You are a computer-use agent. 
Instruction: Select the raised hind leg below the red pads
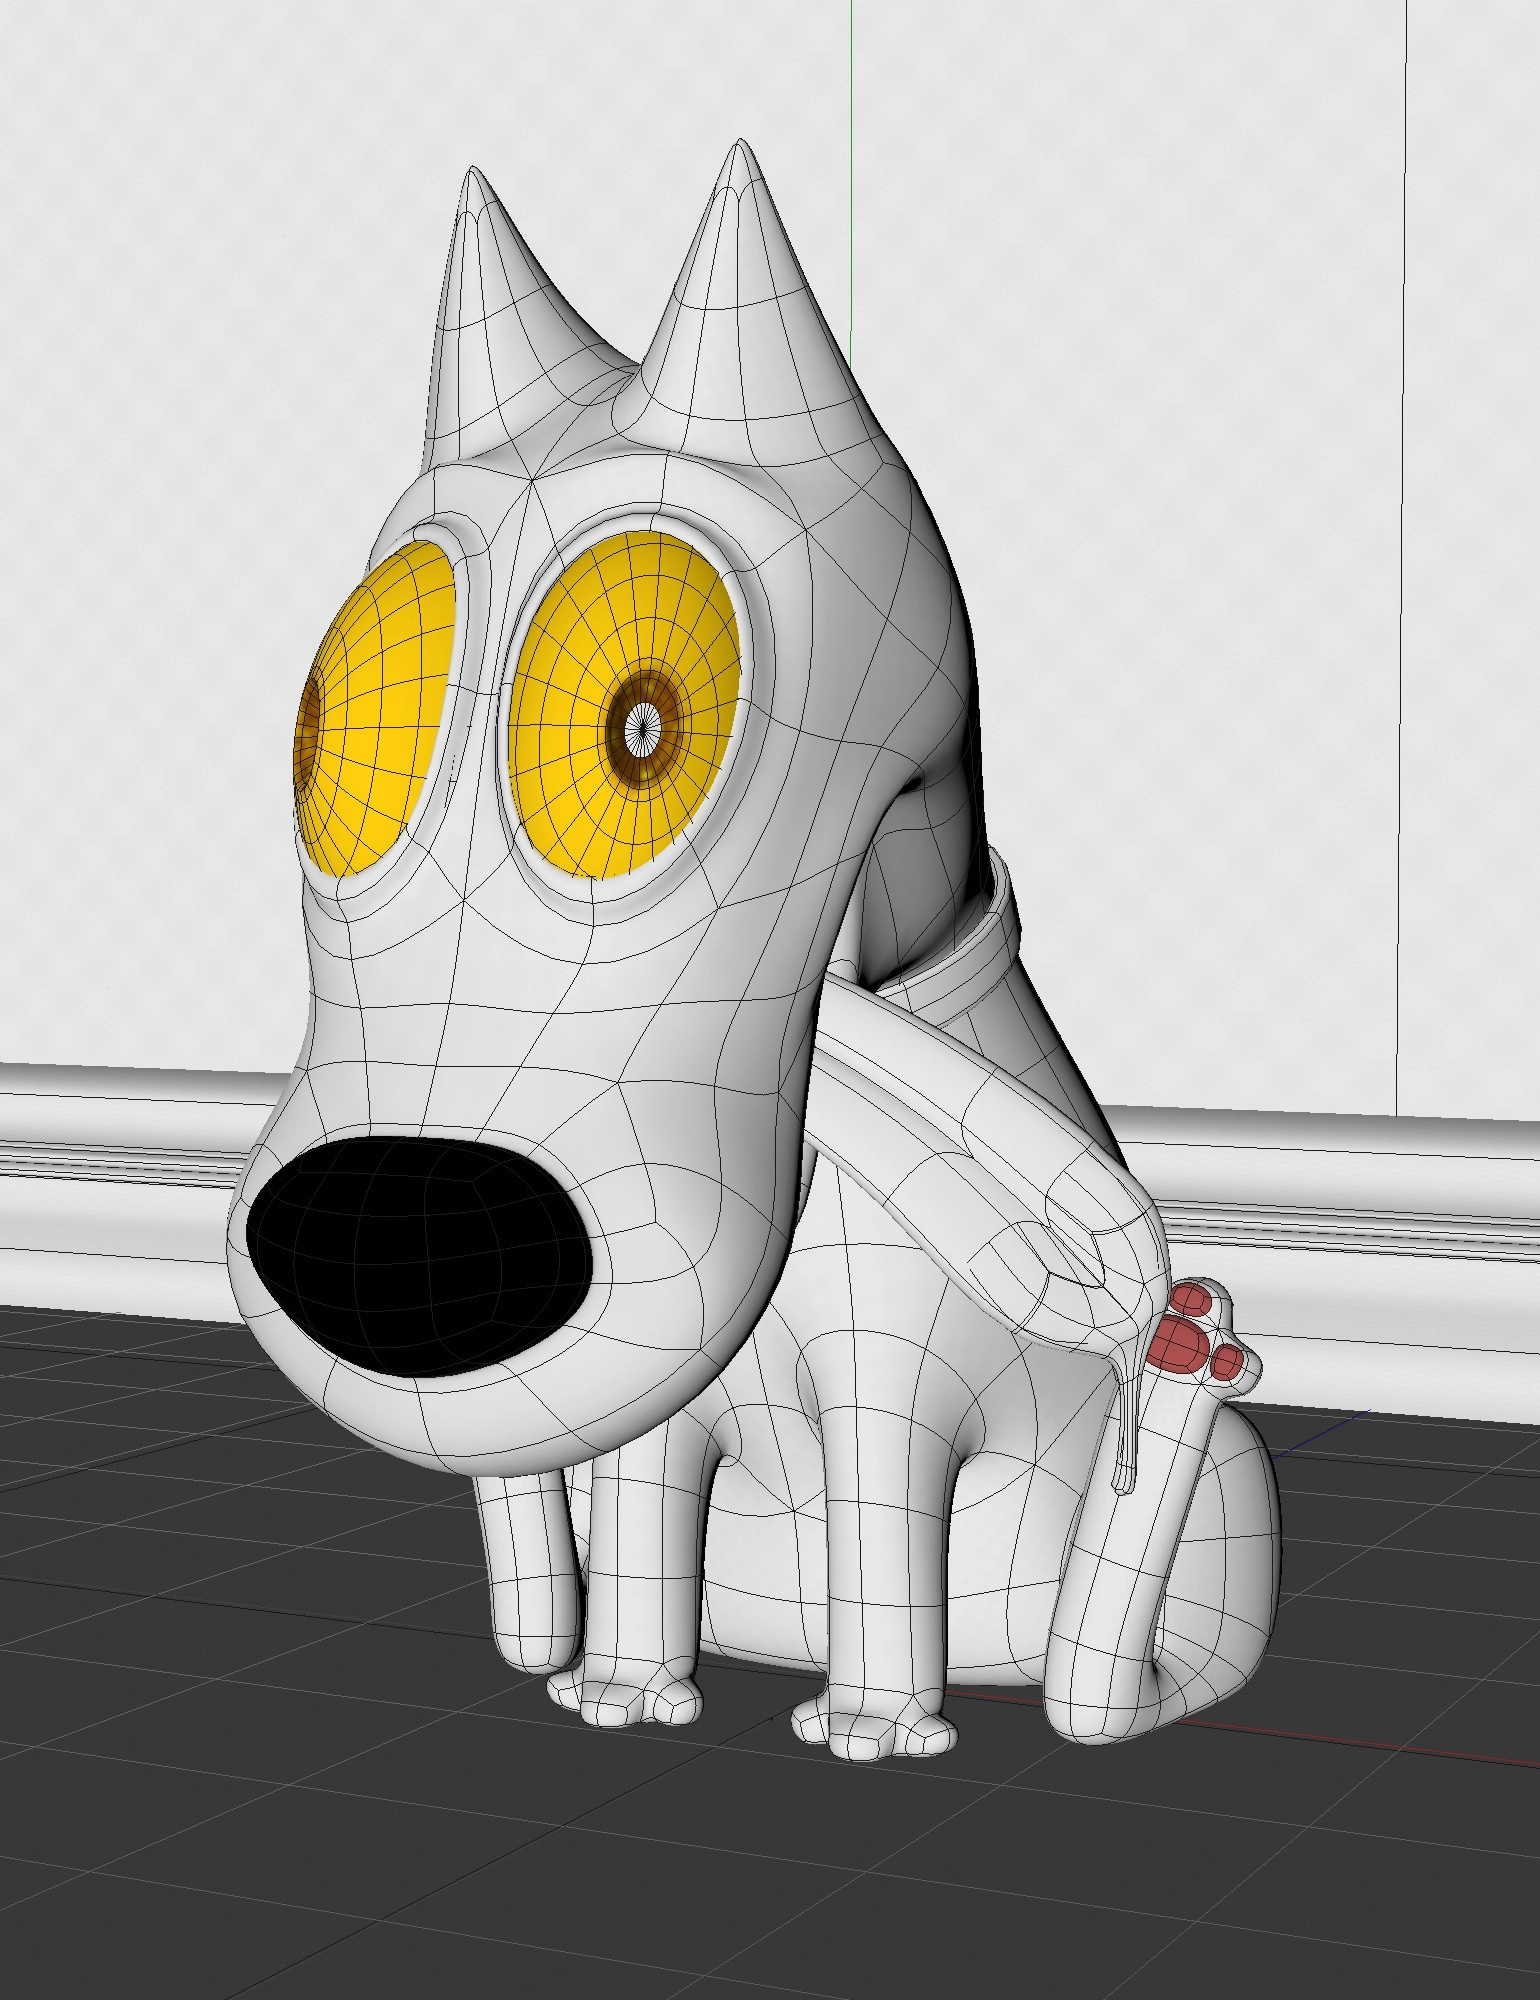click(x=1160, y=1560)
